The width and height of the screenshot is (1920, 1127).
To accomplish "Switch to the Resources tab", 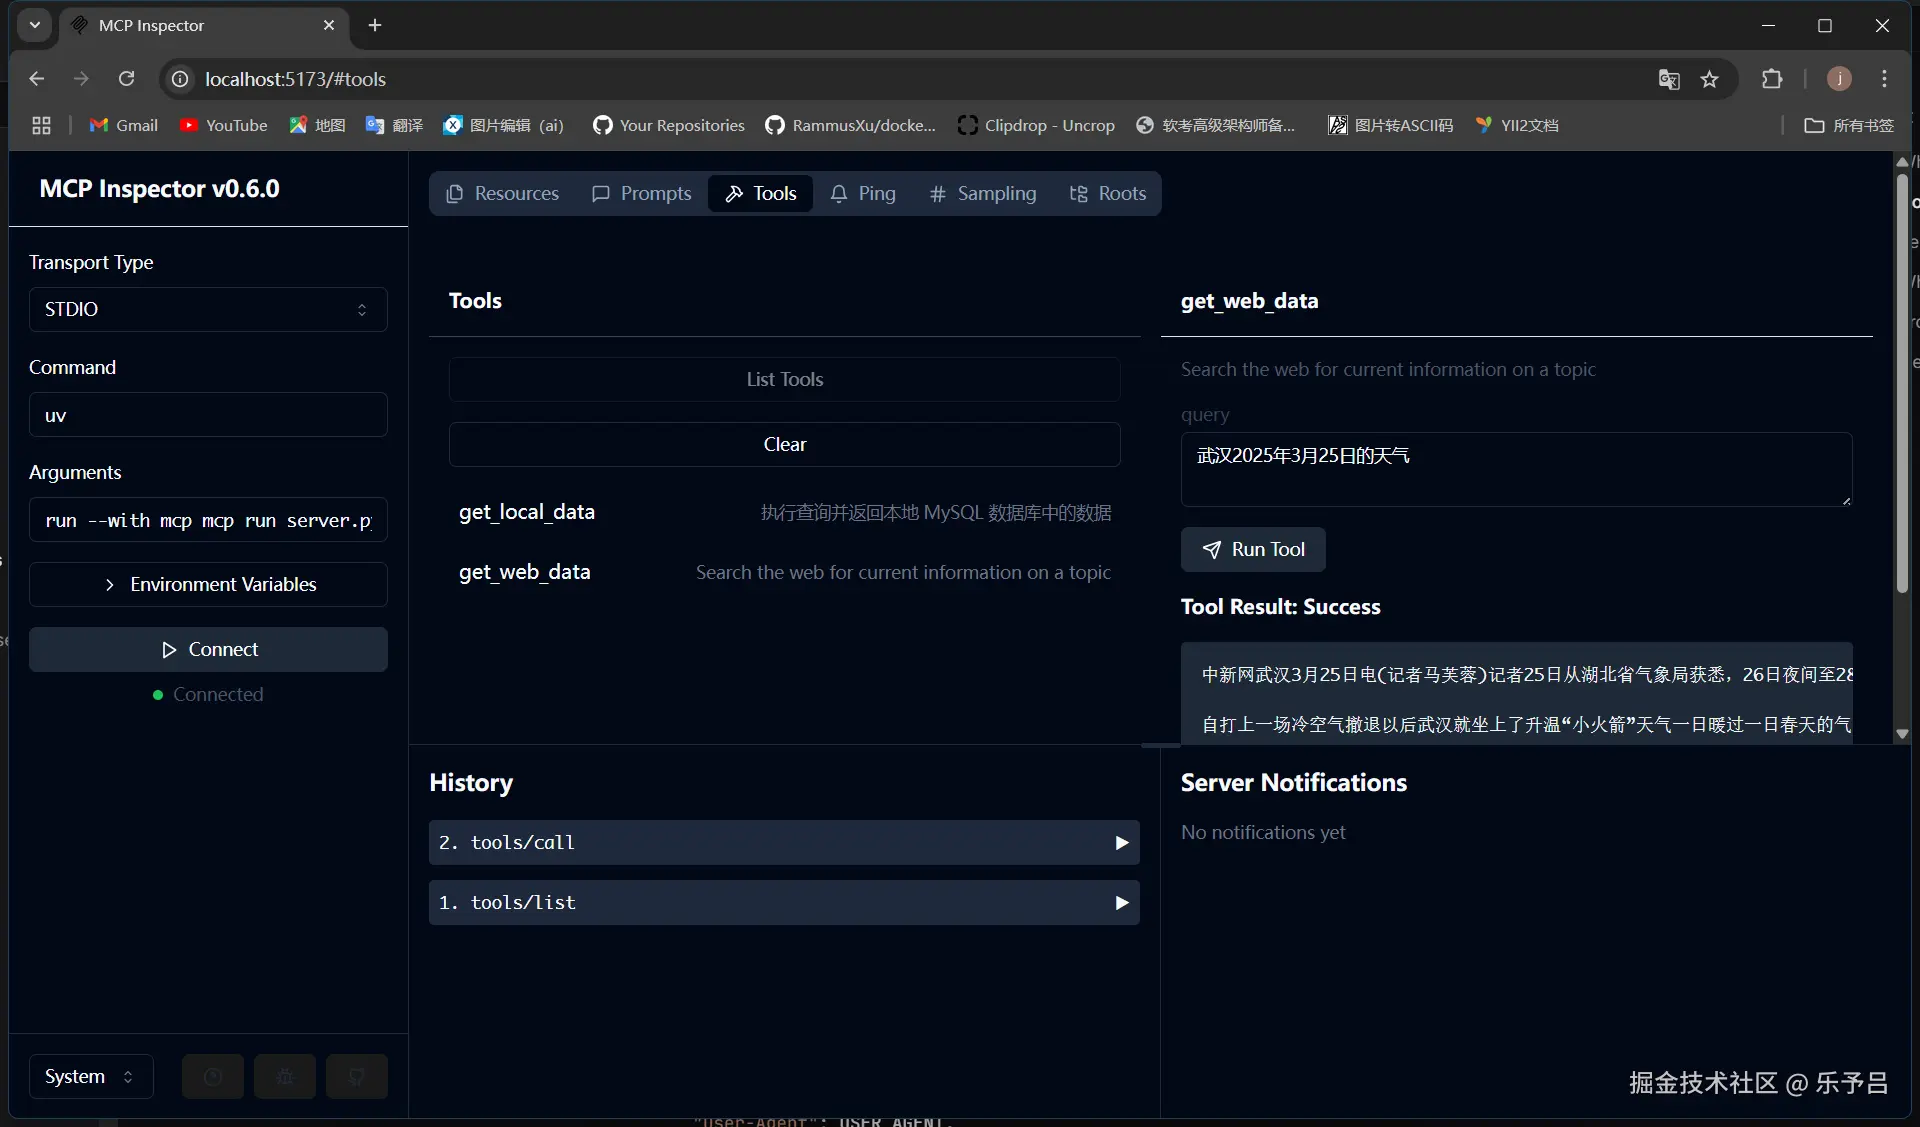I will point(502,194).
